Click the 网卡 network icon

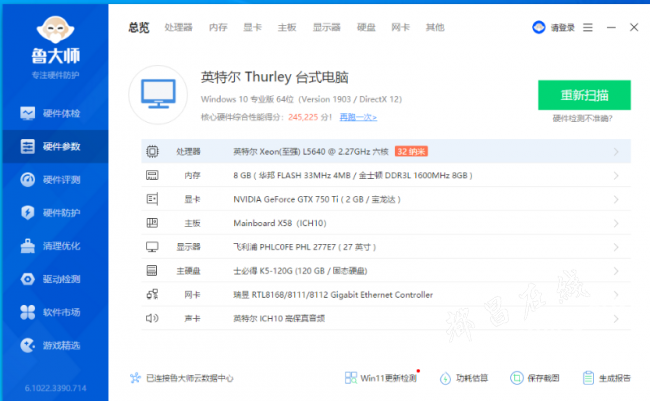152,294
